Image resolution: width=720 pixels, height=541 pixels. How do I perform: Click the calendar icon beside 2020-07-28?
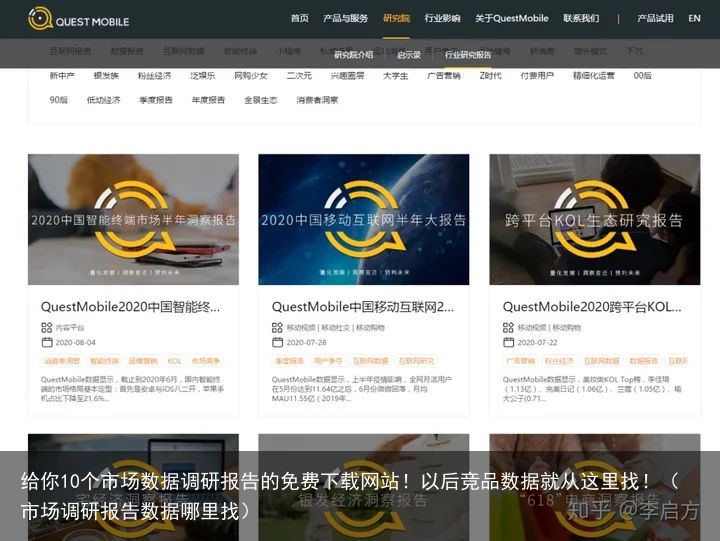click(277, 342)
